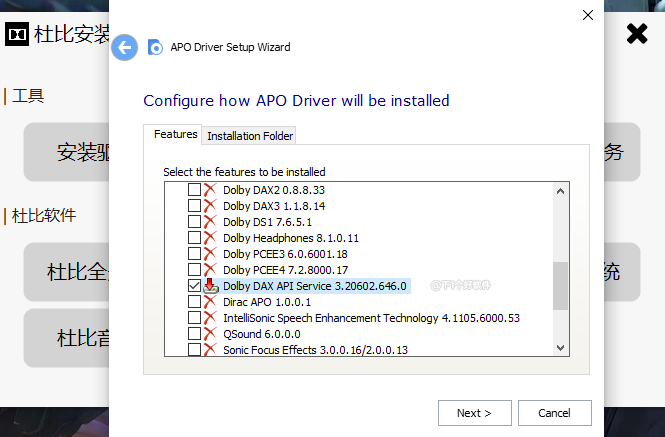Click the red X icon beside Dirac APO
This screenshot has height=437, width=665.
tap(210, 302)
